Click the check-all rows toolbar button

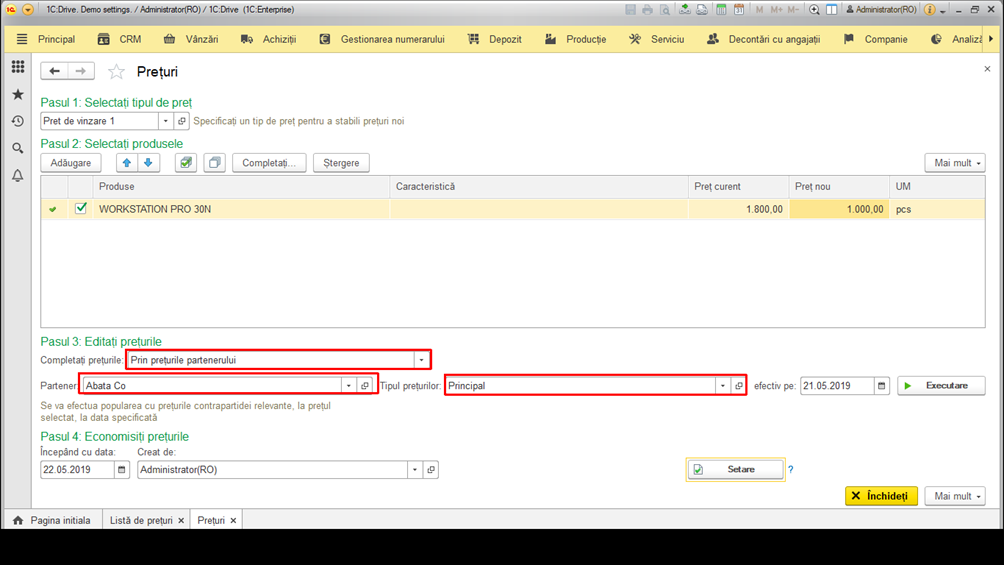coord(186,163)
